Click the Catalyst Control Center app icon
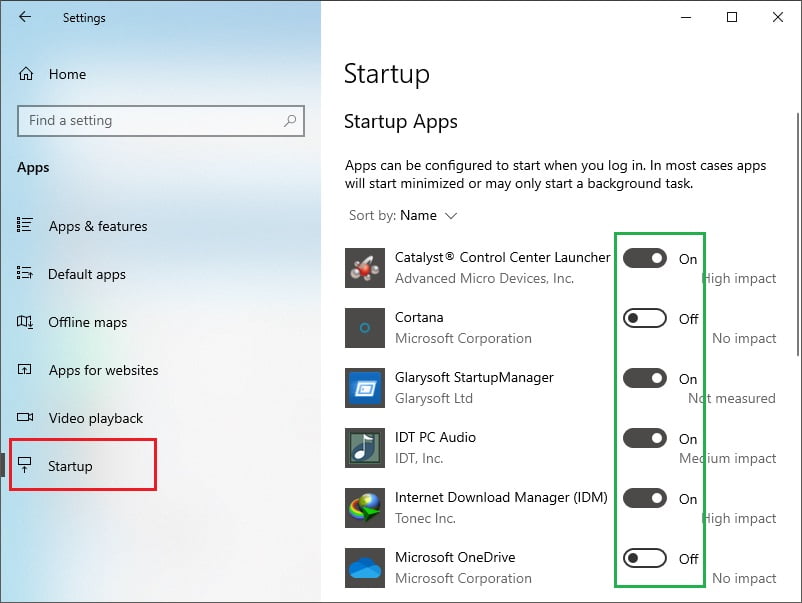The width and height of the screenshot is (802, 603). click(x=365, y=268)
